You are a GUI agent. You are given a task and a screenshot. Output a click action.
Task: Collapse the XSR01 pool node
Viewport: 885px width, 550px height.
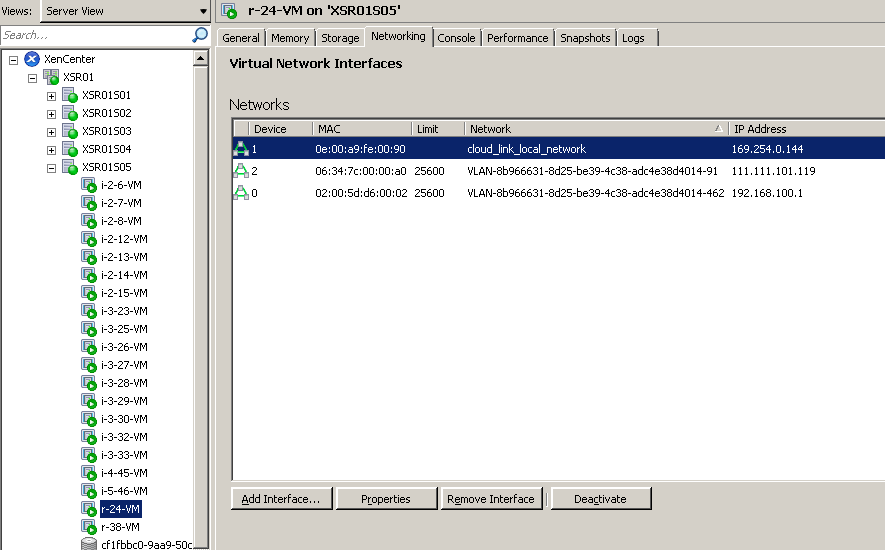[x=32, y=78]
